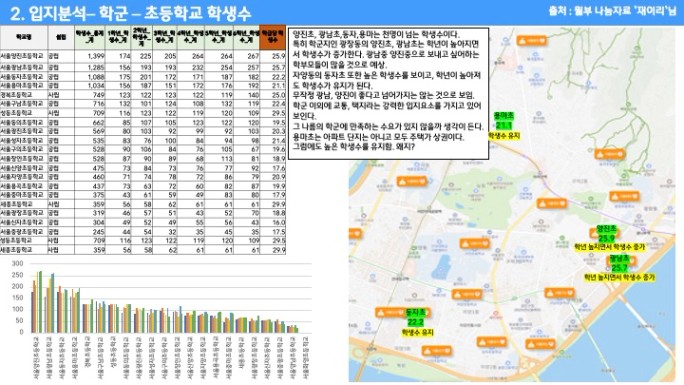Select the orange '학급당 학생수' column header
Screen dimensions: 684x385
tap(273, 37)
